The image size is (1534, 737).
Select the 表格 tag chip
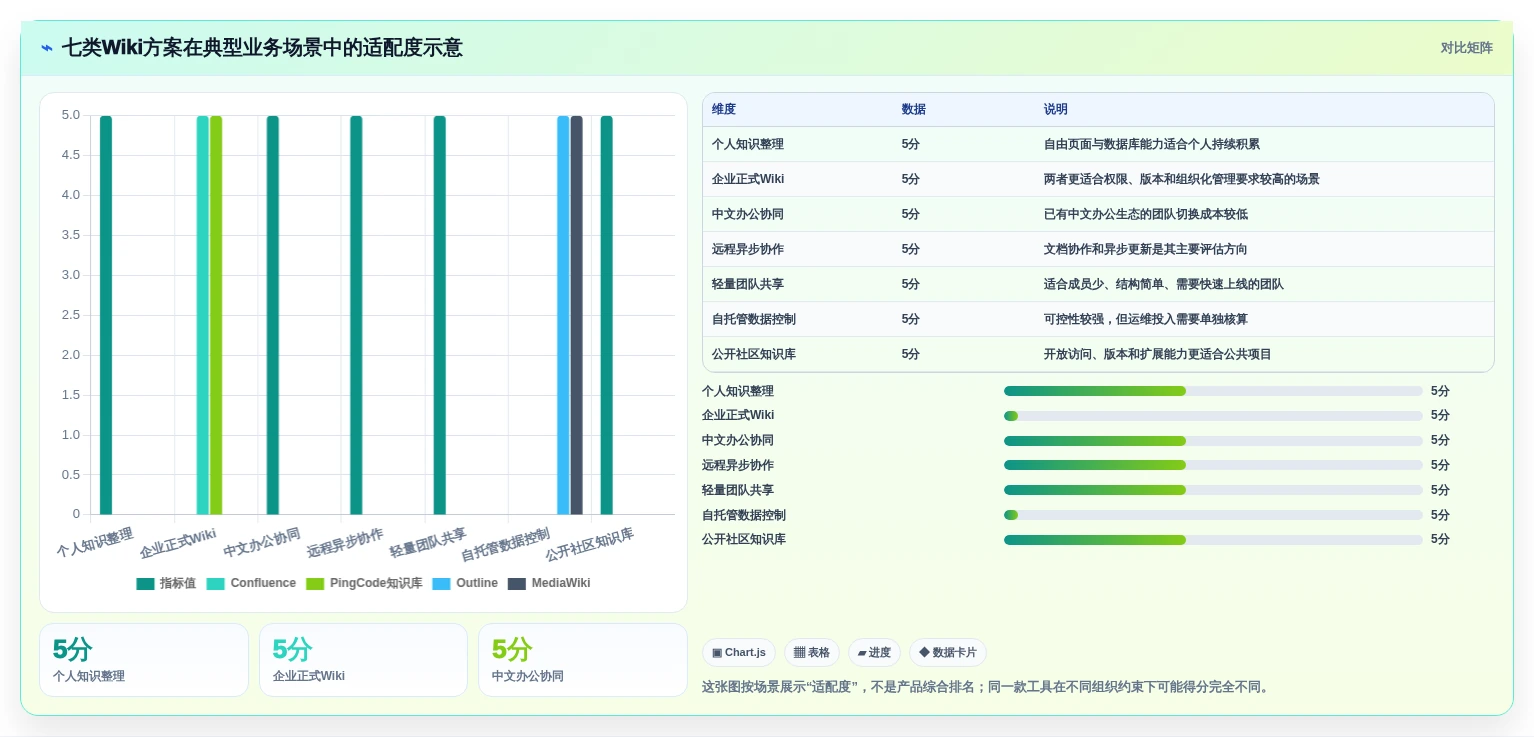(x=812, y=653)
